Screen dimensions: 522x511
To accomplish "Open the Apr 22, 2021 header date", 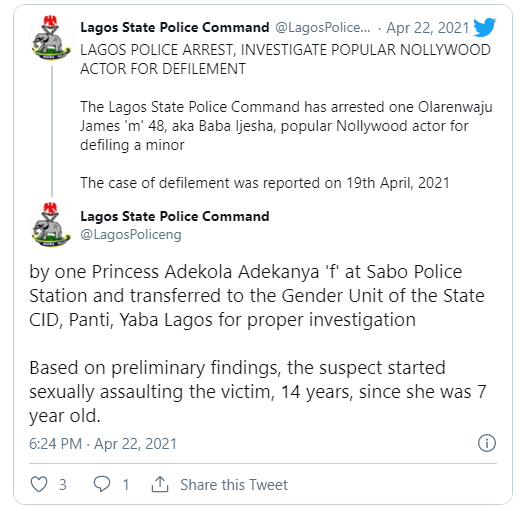I will click(428, 28).
